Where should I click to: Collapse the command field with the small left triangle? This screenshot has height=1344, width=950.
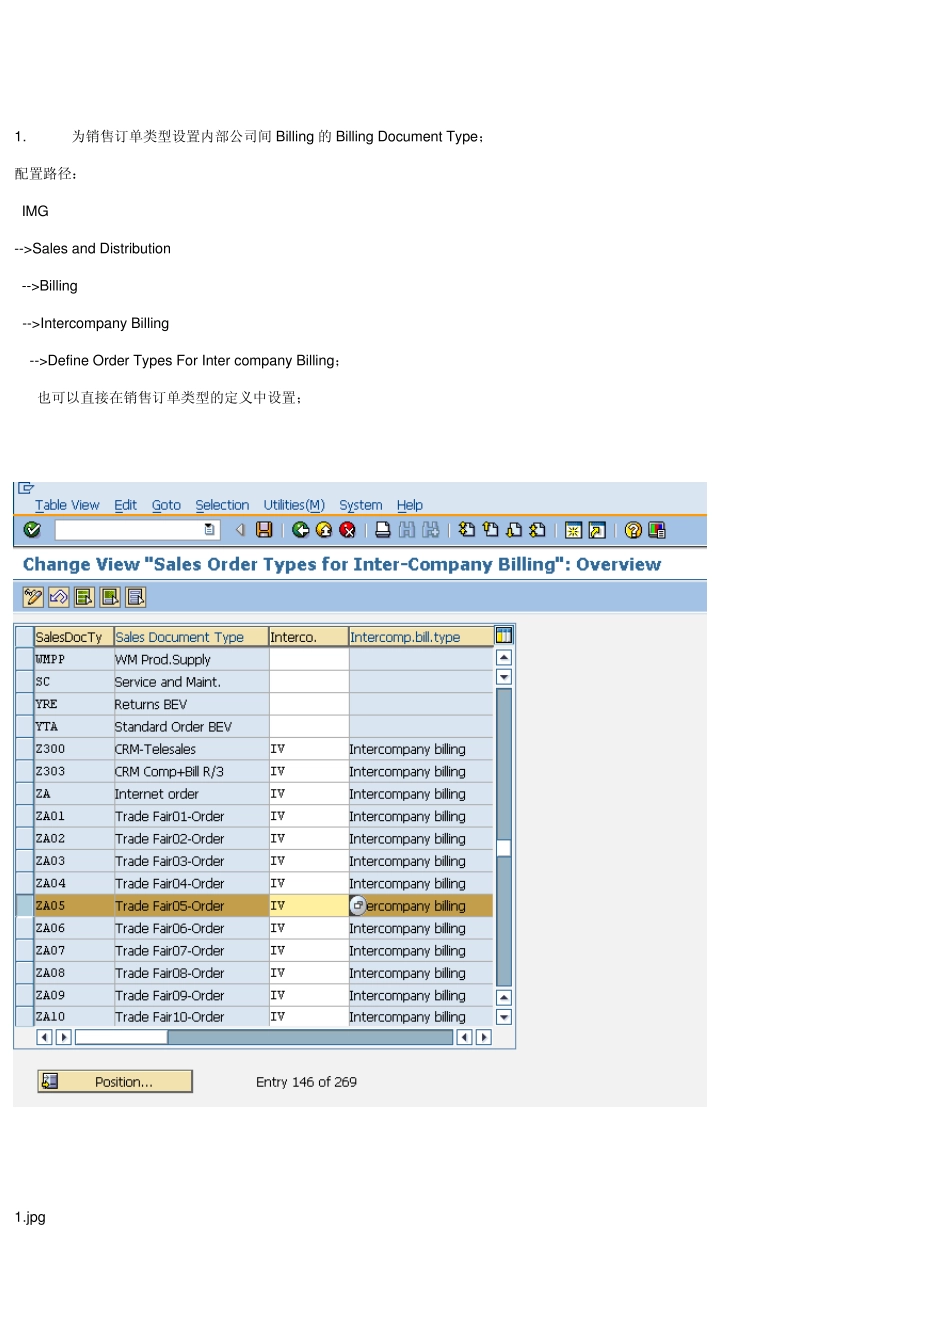tap(240, 530)
